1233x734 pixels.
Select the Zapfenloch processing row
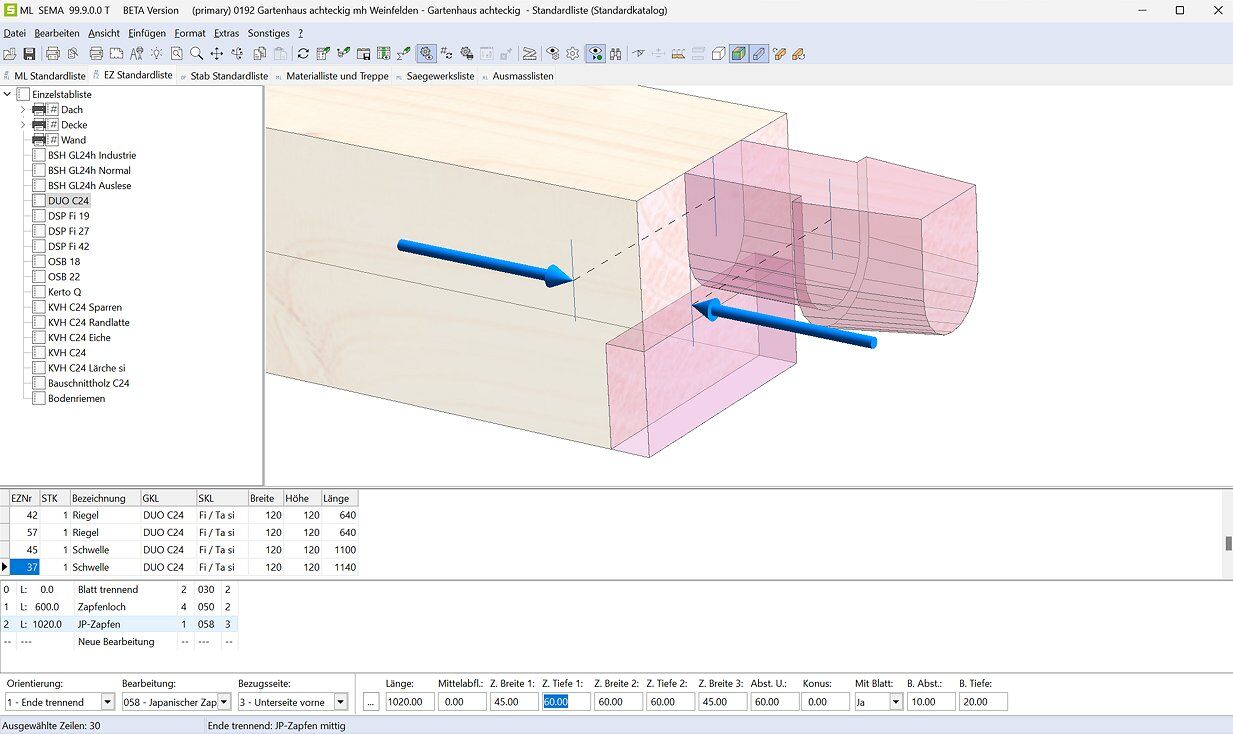tap(119, 607)
